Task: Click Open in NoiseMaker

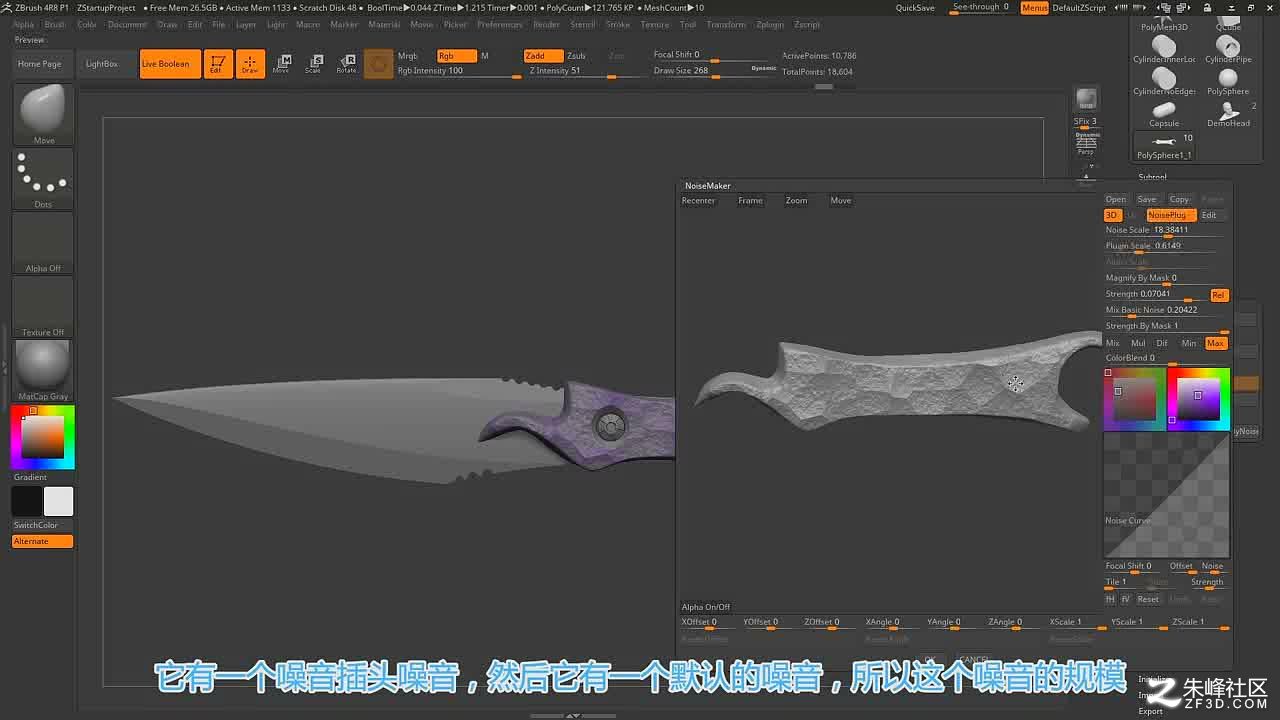Action: point(1116,199)
